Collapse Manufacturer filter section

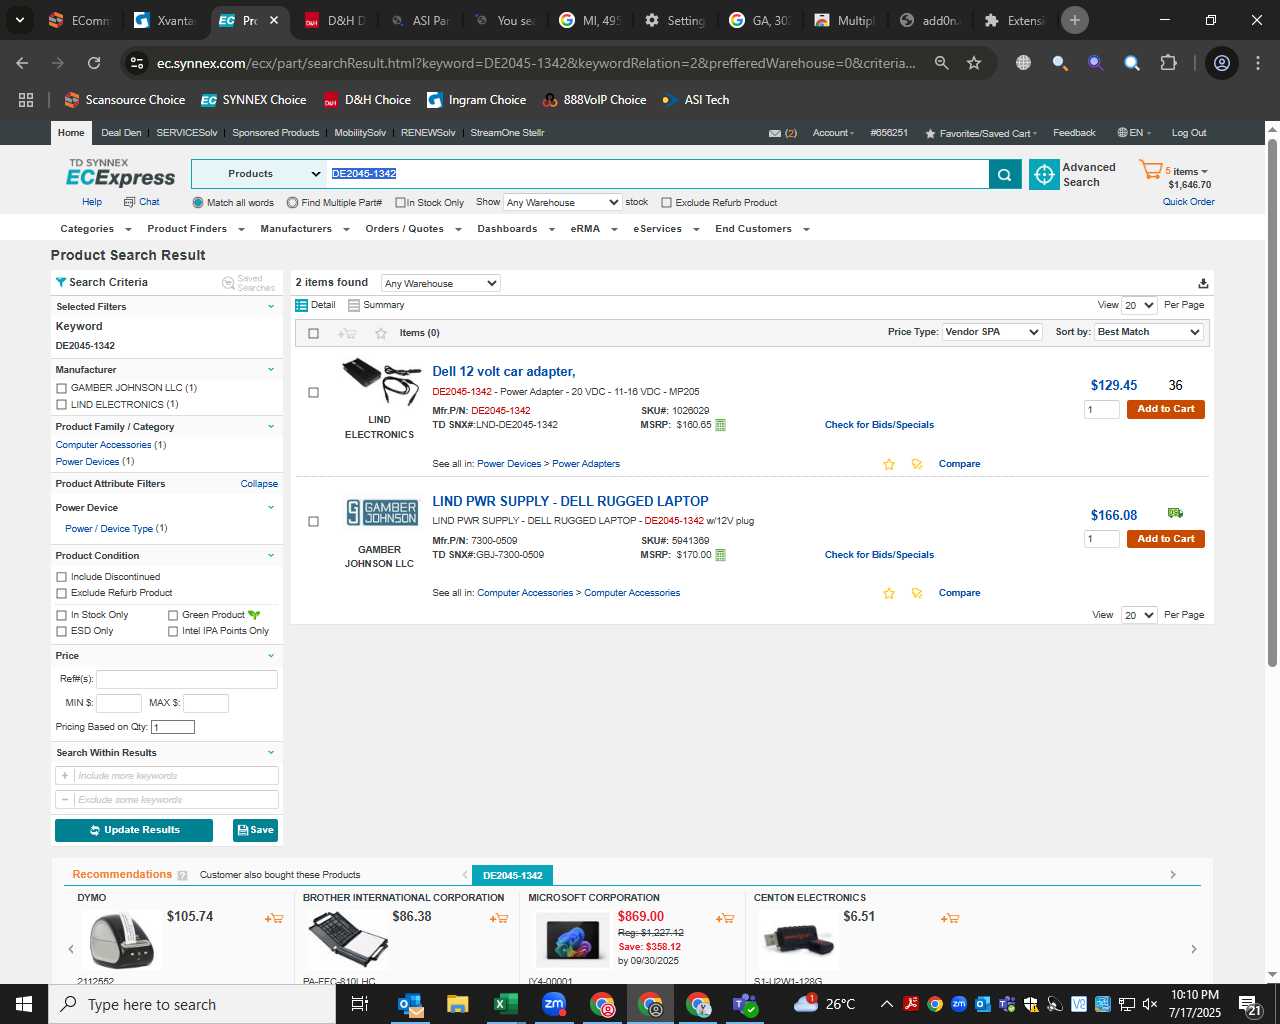point(271,370)
